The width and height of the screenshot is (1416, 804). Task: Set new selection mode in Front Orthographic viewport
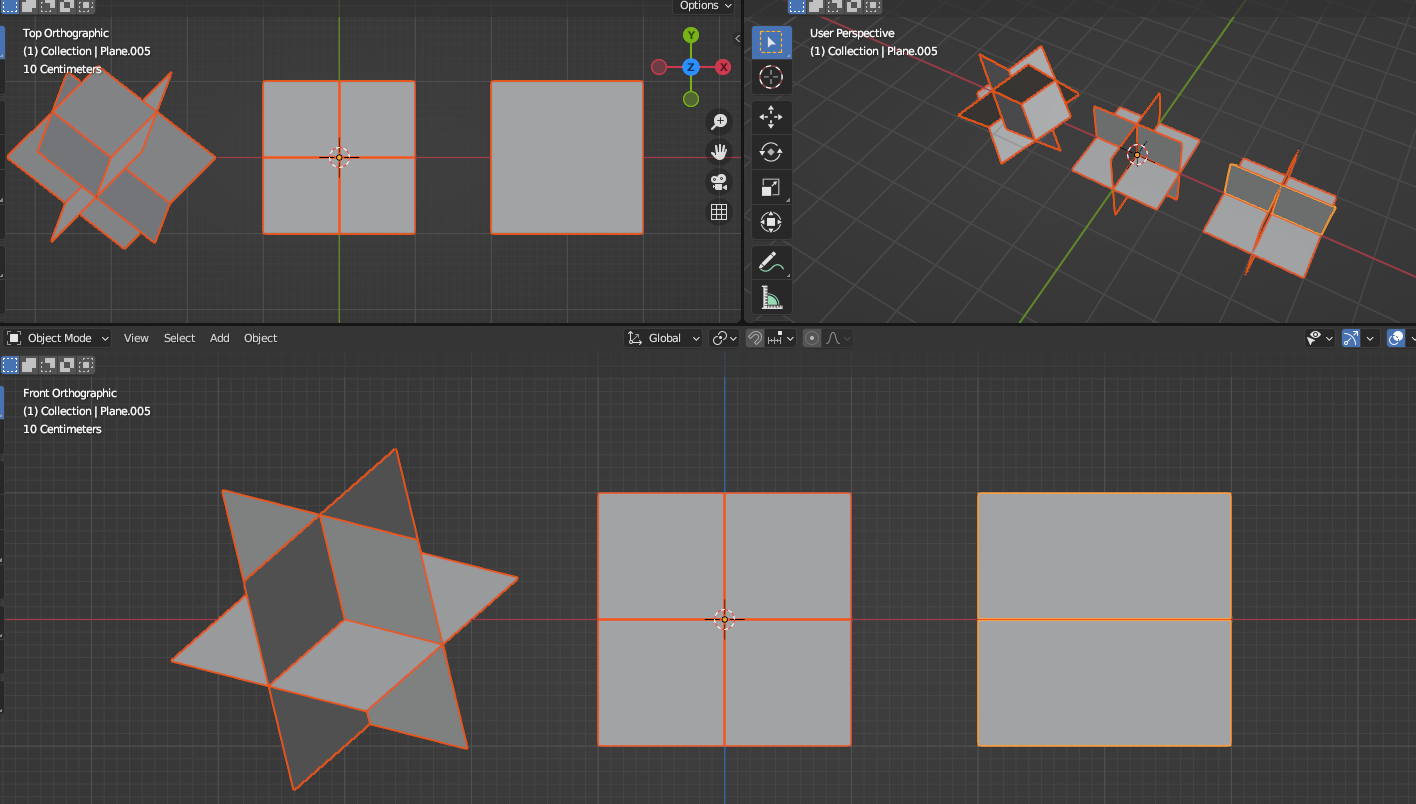tap(11, 365)
